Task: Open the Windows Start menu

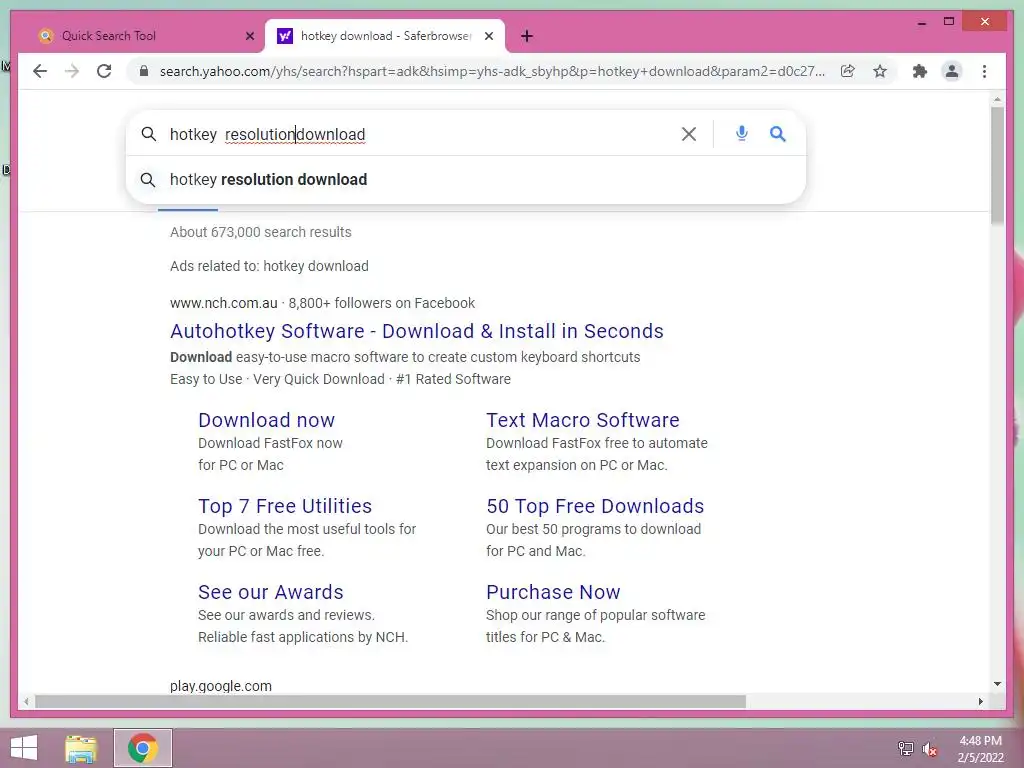Action: [x=24, y=748]
